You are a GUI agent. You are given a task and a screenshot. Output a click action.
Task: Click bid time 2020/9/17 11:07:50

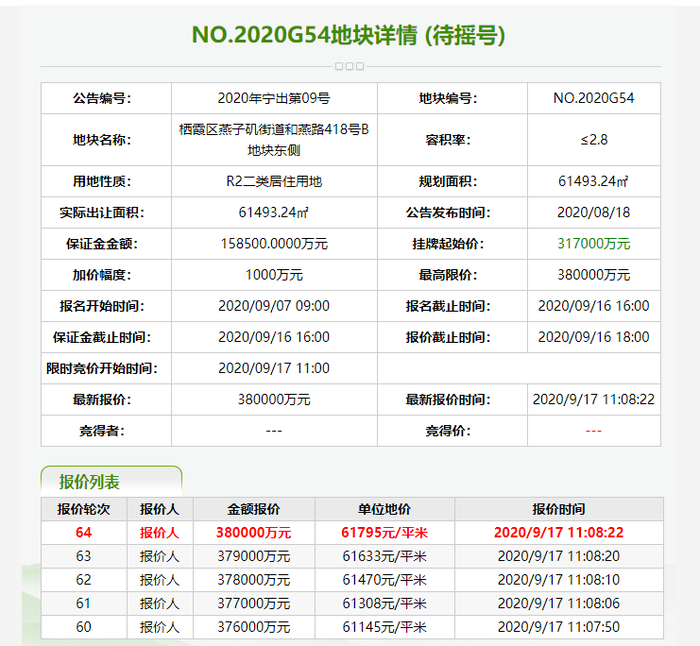point(558,627)
